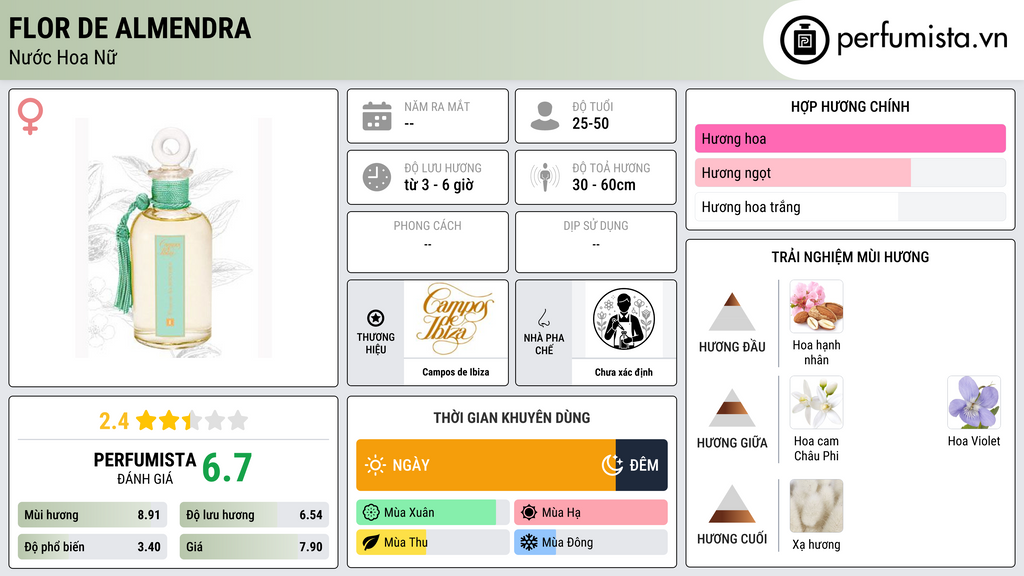Click the star rating icons beside 2.4

192,420
